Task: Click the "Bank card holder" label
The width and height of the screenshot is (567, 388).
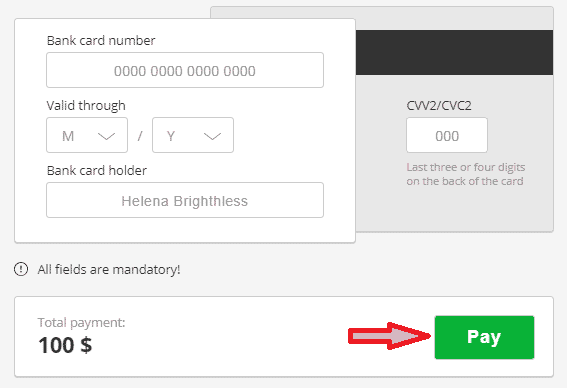Action: coord(97,170)
